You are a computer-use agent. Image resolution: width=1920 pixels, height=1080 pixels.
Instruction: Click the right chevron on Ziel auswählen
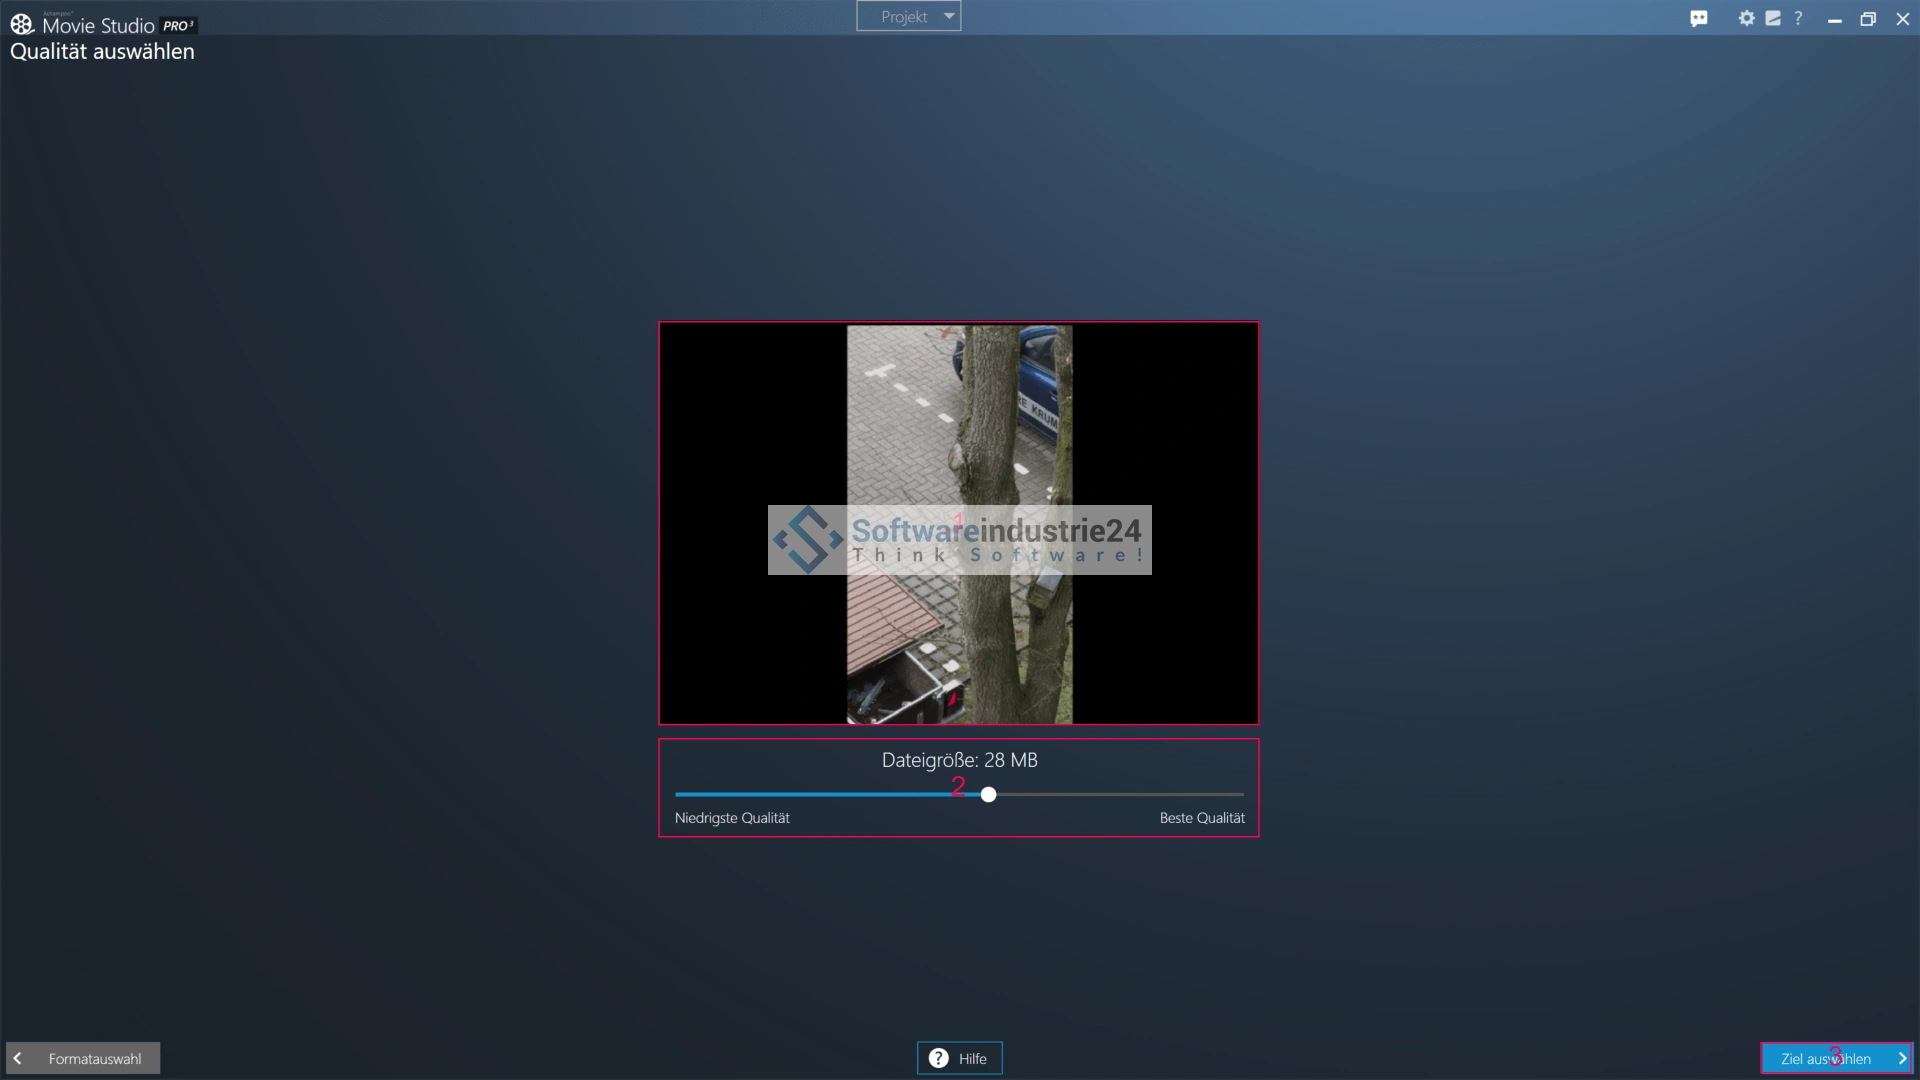[1901, 1058]
